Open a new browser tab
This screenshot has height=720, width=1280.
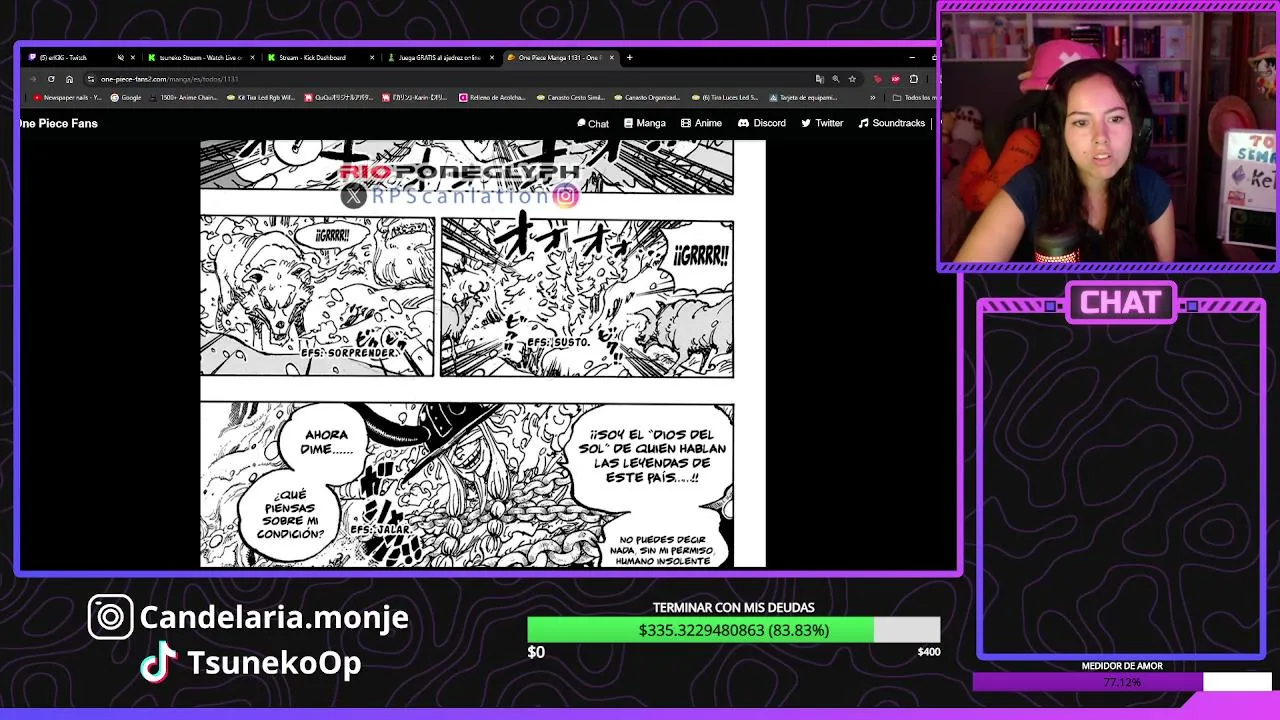pos(630,57)
